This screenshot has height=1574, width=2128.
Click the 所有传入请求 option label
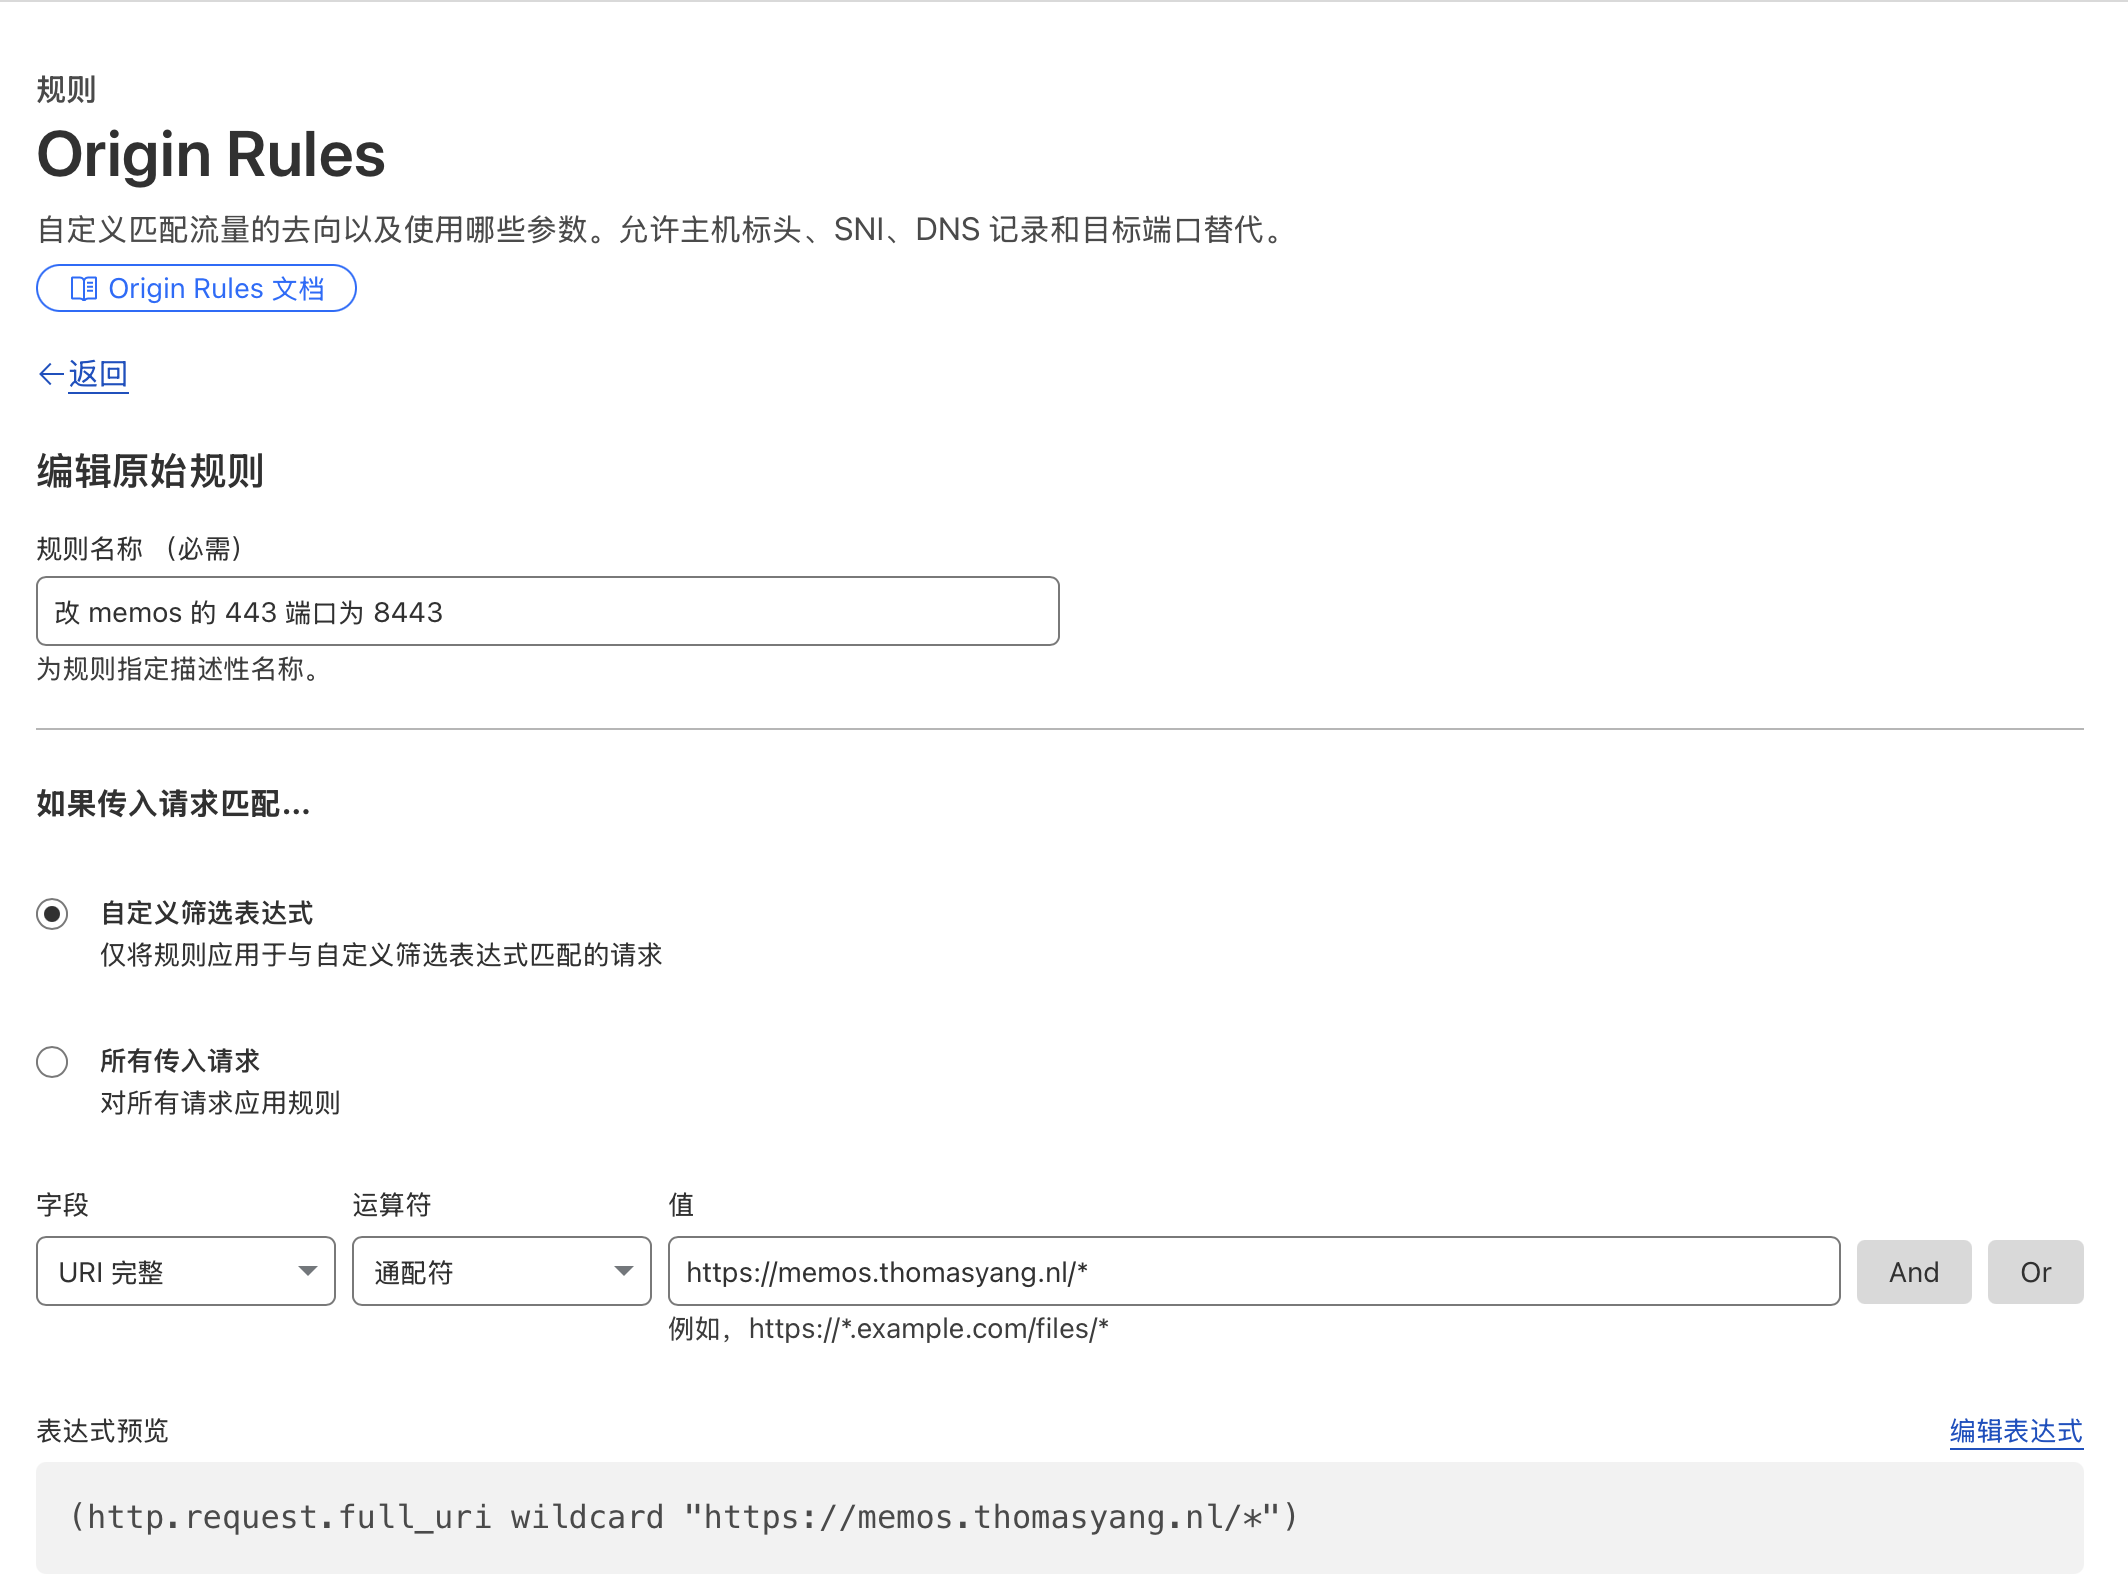pyautogui.click(x=180, y=1061)
